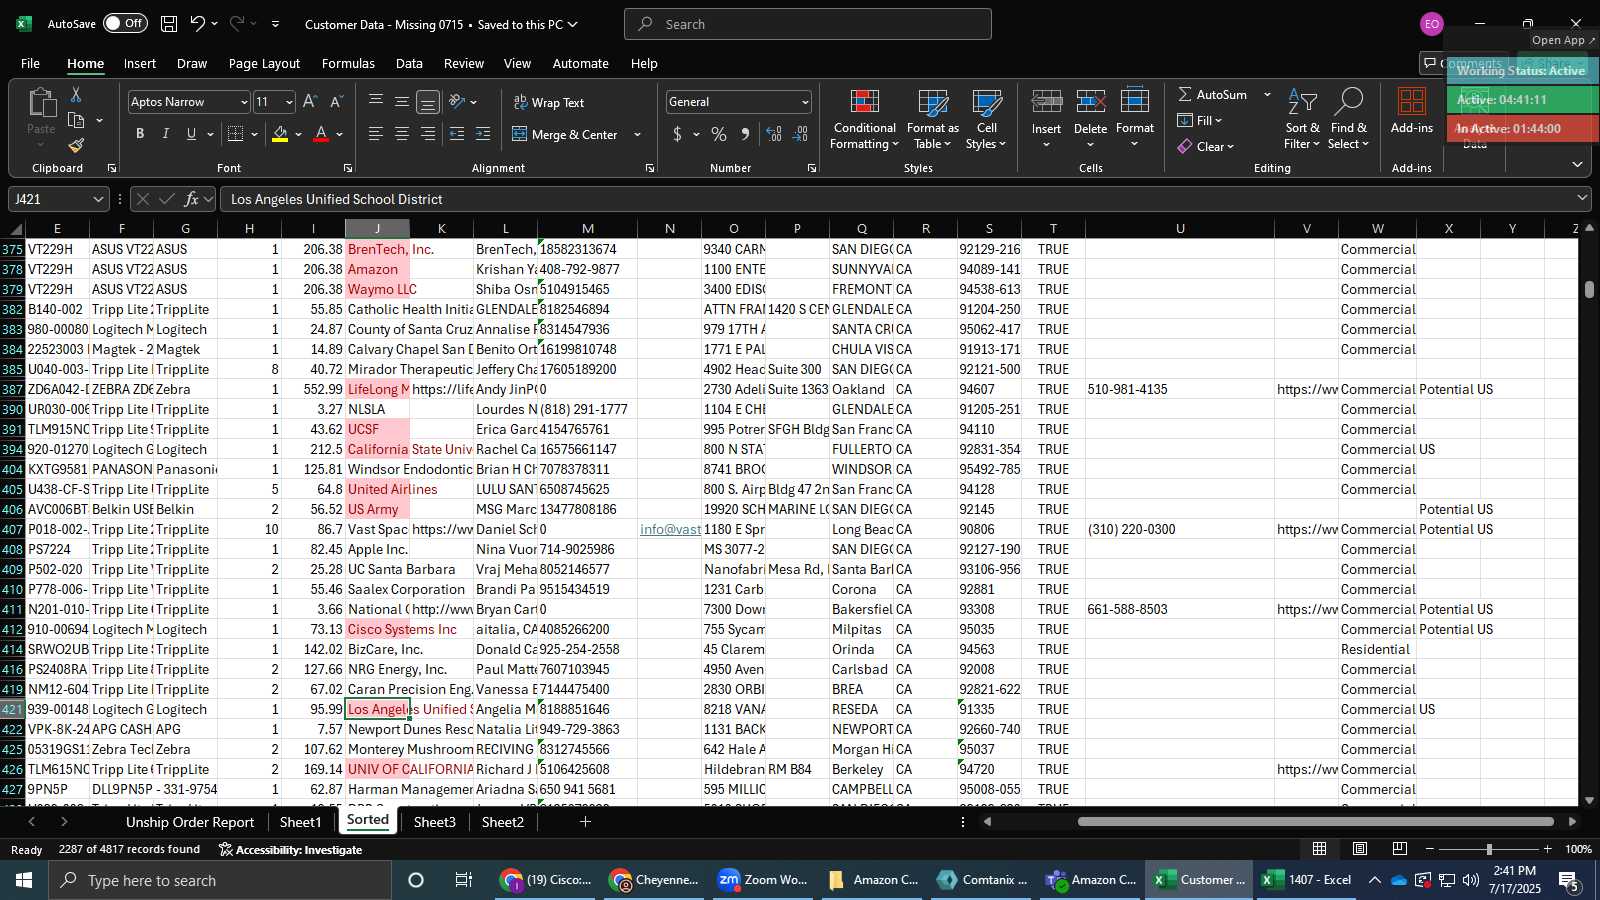Open Cell Styles gallery

click(x=986, y=120)
